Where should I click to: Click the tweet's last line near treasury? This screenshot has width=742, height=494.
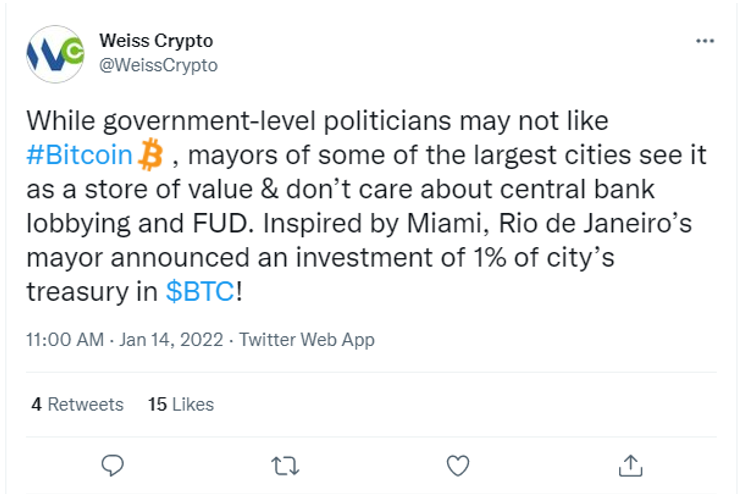click(x=134, y=291)
